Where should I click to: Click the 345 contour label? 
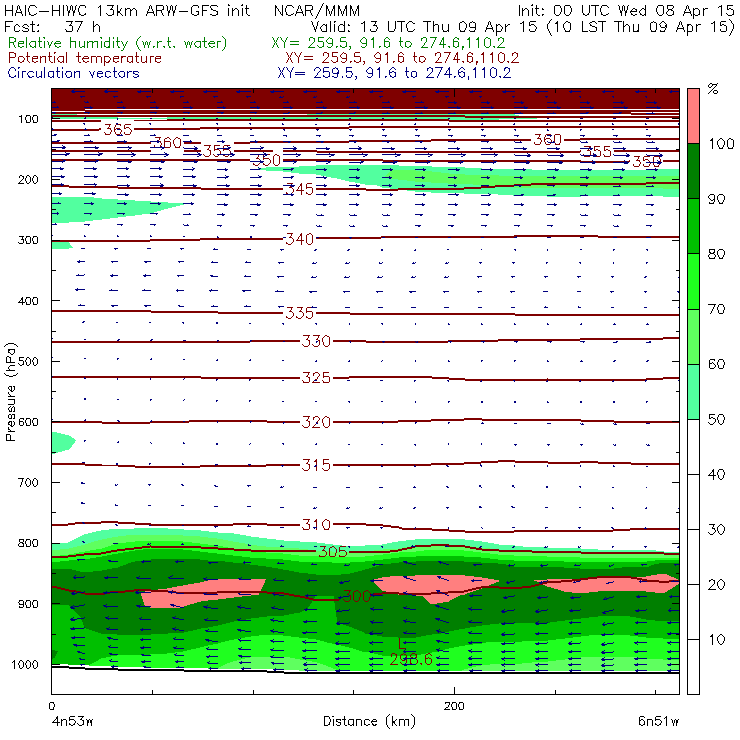pyautogui.click(x=299, y=189)
